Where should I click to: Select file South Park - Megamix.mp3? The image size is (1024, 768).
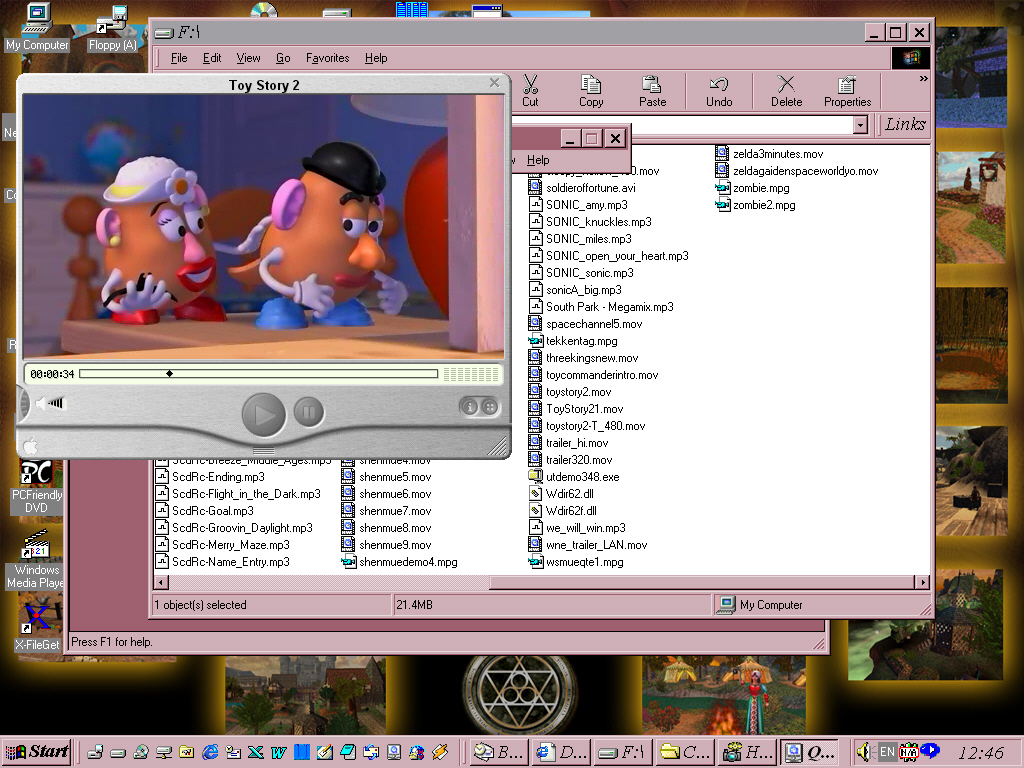601,307
